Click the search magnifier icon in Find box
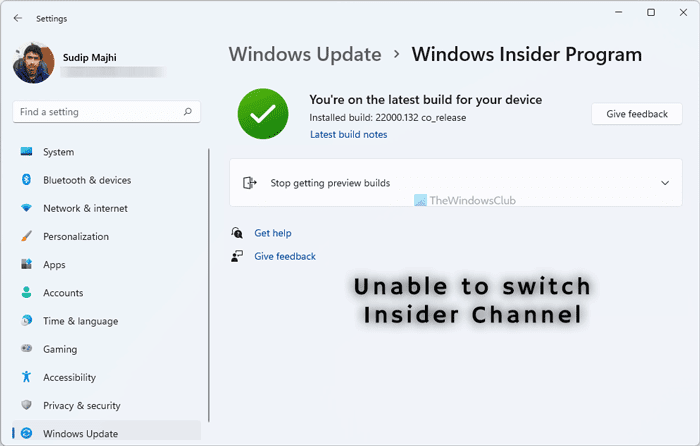700x446 pixels. point(187,112)
